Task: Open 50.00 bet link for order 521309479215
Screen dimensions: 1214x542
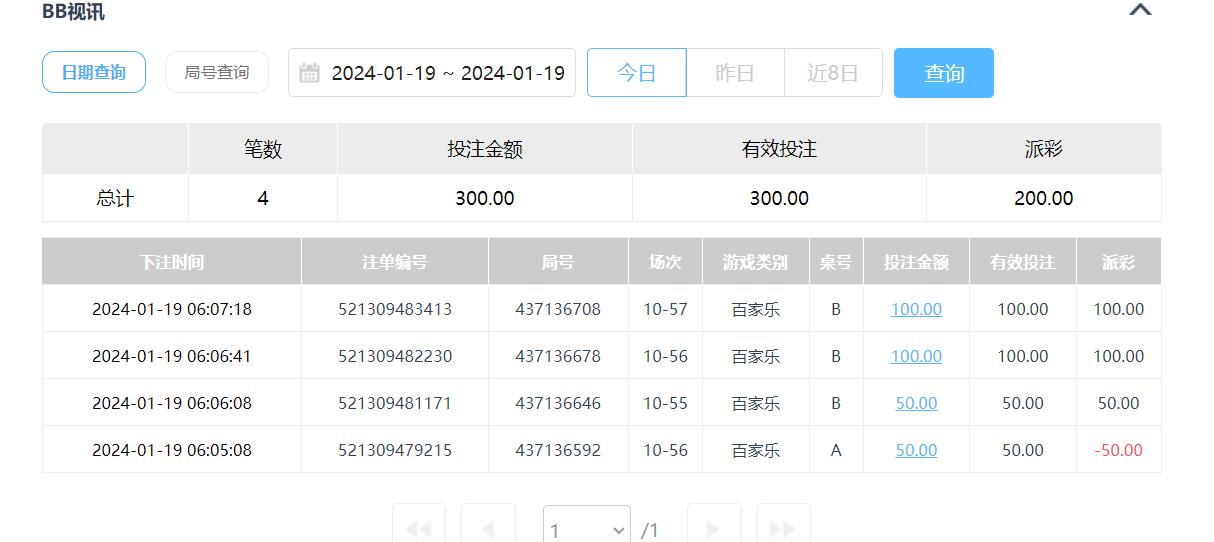Action: click(916, 450)
